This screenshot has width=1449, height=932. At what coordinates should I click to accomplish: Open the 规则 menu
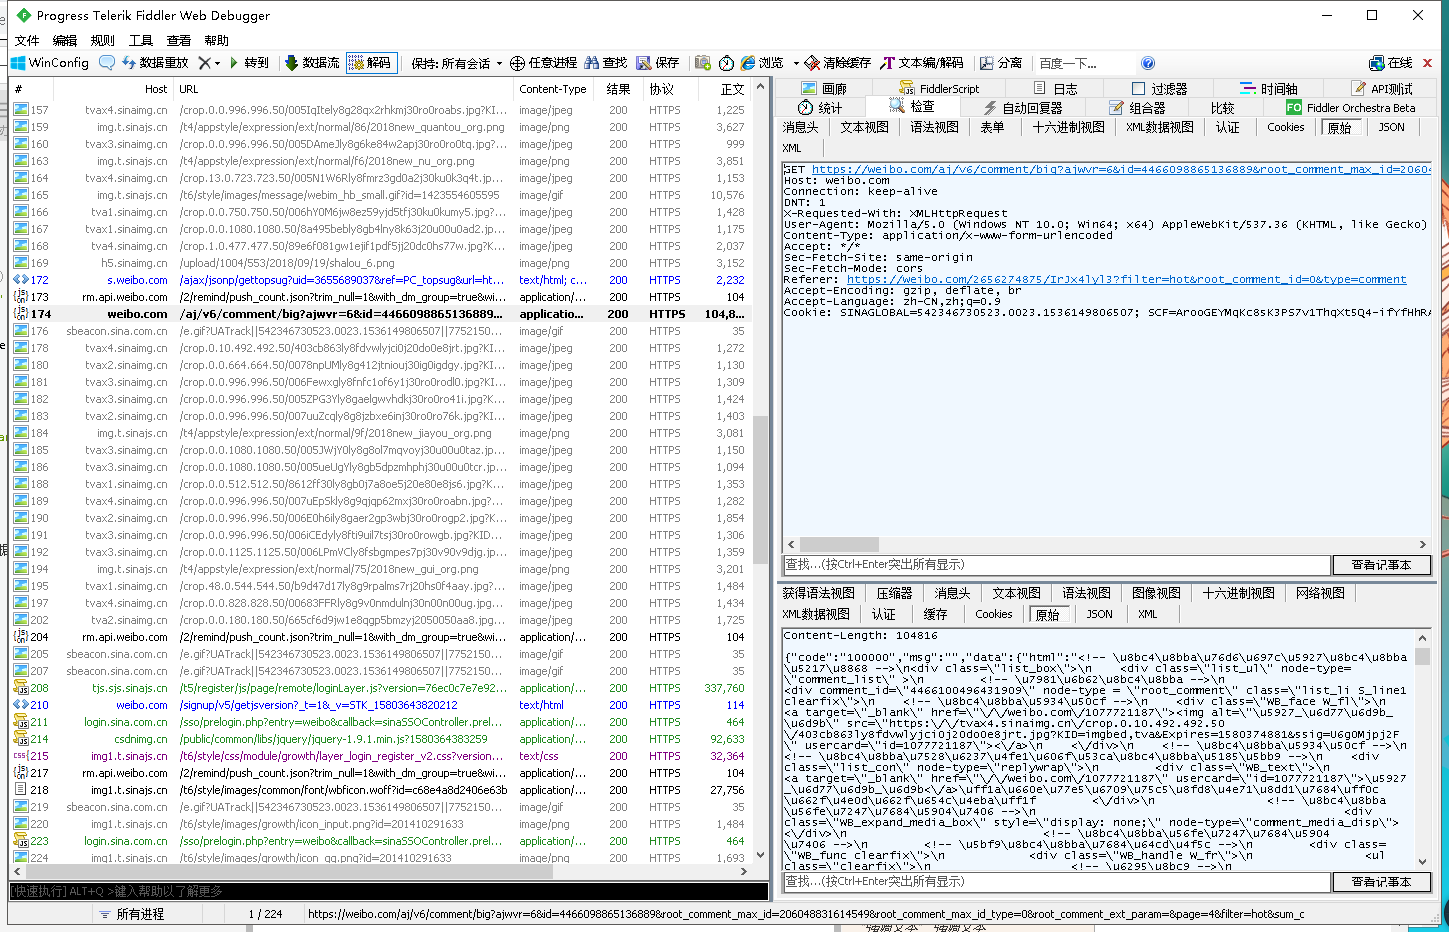(103, 40)
